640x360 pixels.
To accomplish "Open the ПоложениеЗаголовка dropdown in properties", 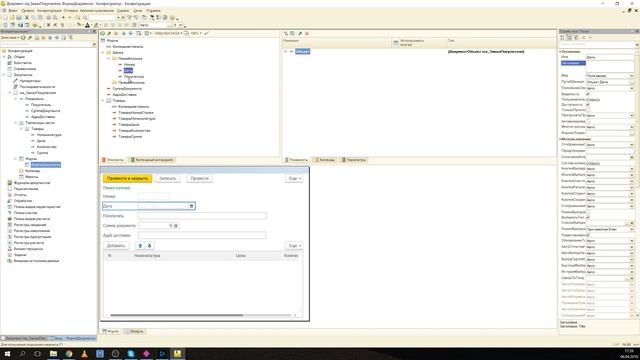I will (x=632, y=88).
